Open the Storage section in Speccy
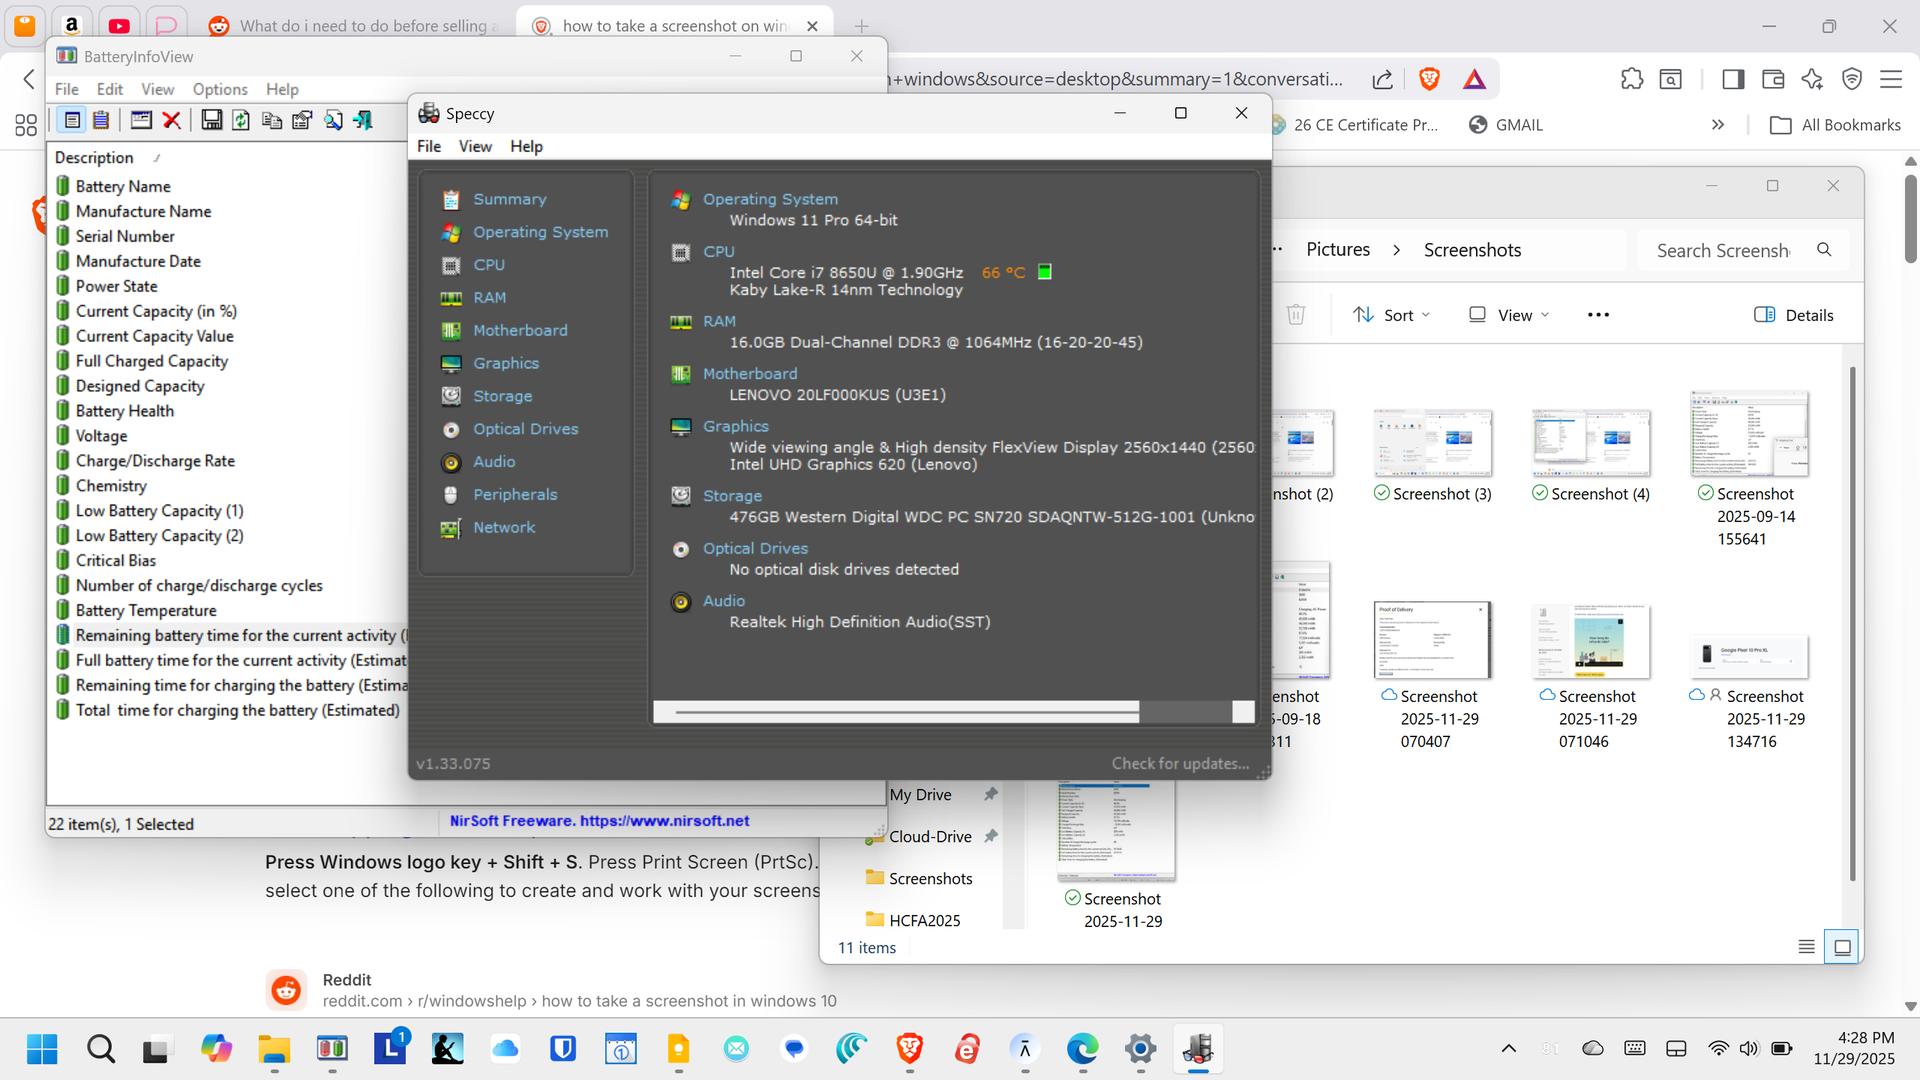The height and width of the screenshot is (1080, 1920). click(x=502, y=396)
